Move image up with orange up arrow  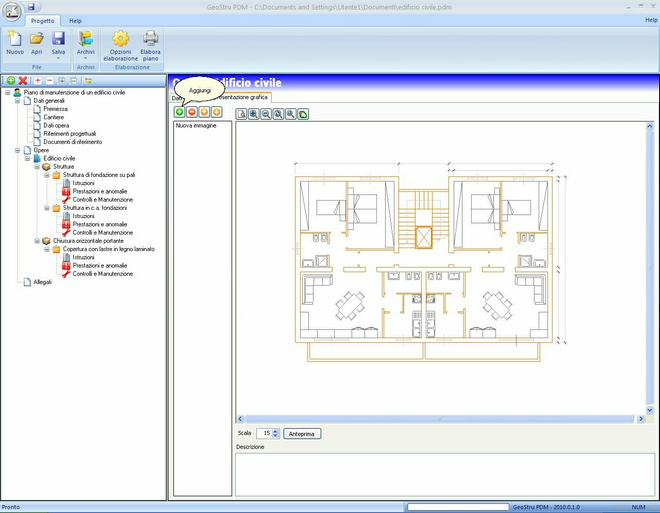tap(204, 112)
